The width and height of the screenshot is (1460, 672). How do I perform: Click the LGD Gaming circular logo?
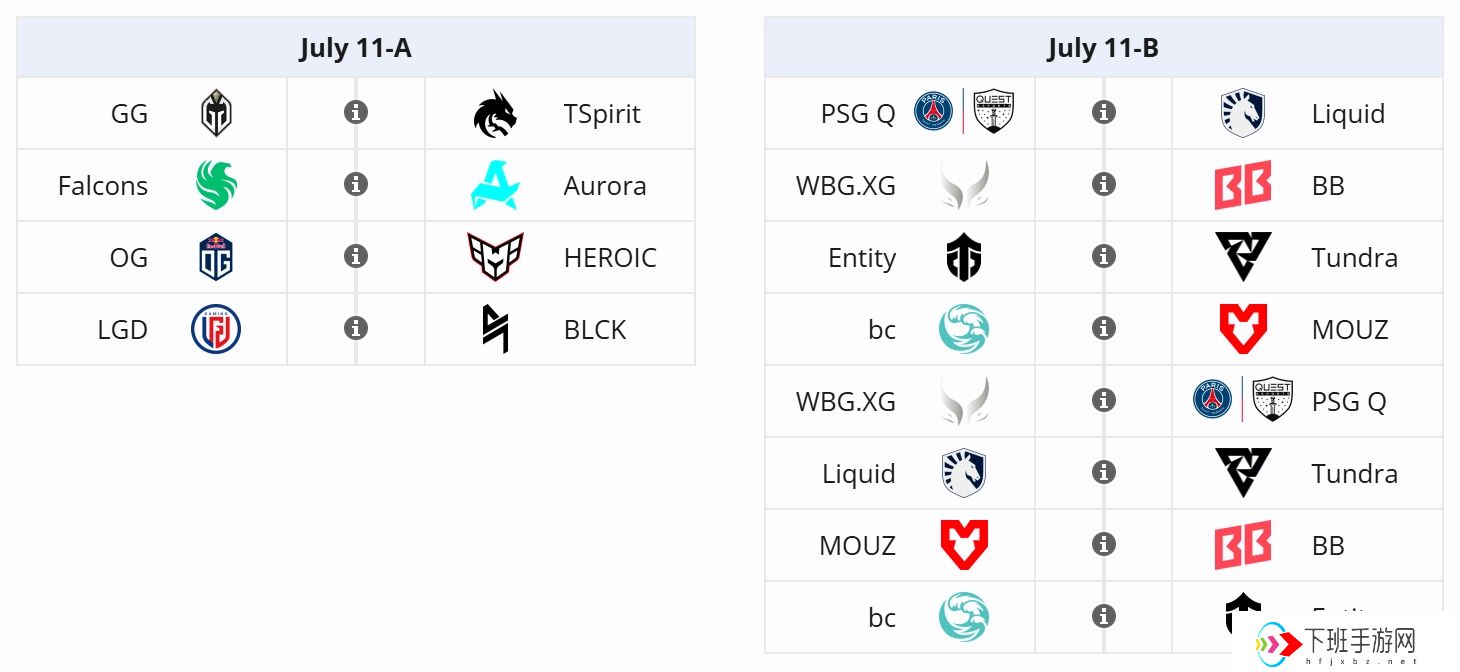pyautogui.click(x=216, y=329)
